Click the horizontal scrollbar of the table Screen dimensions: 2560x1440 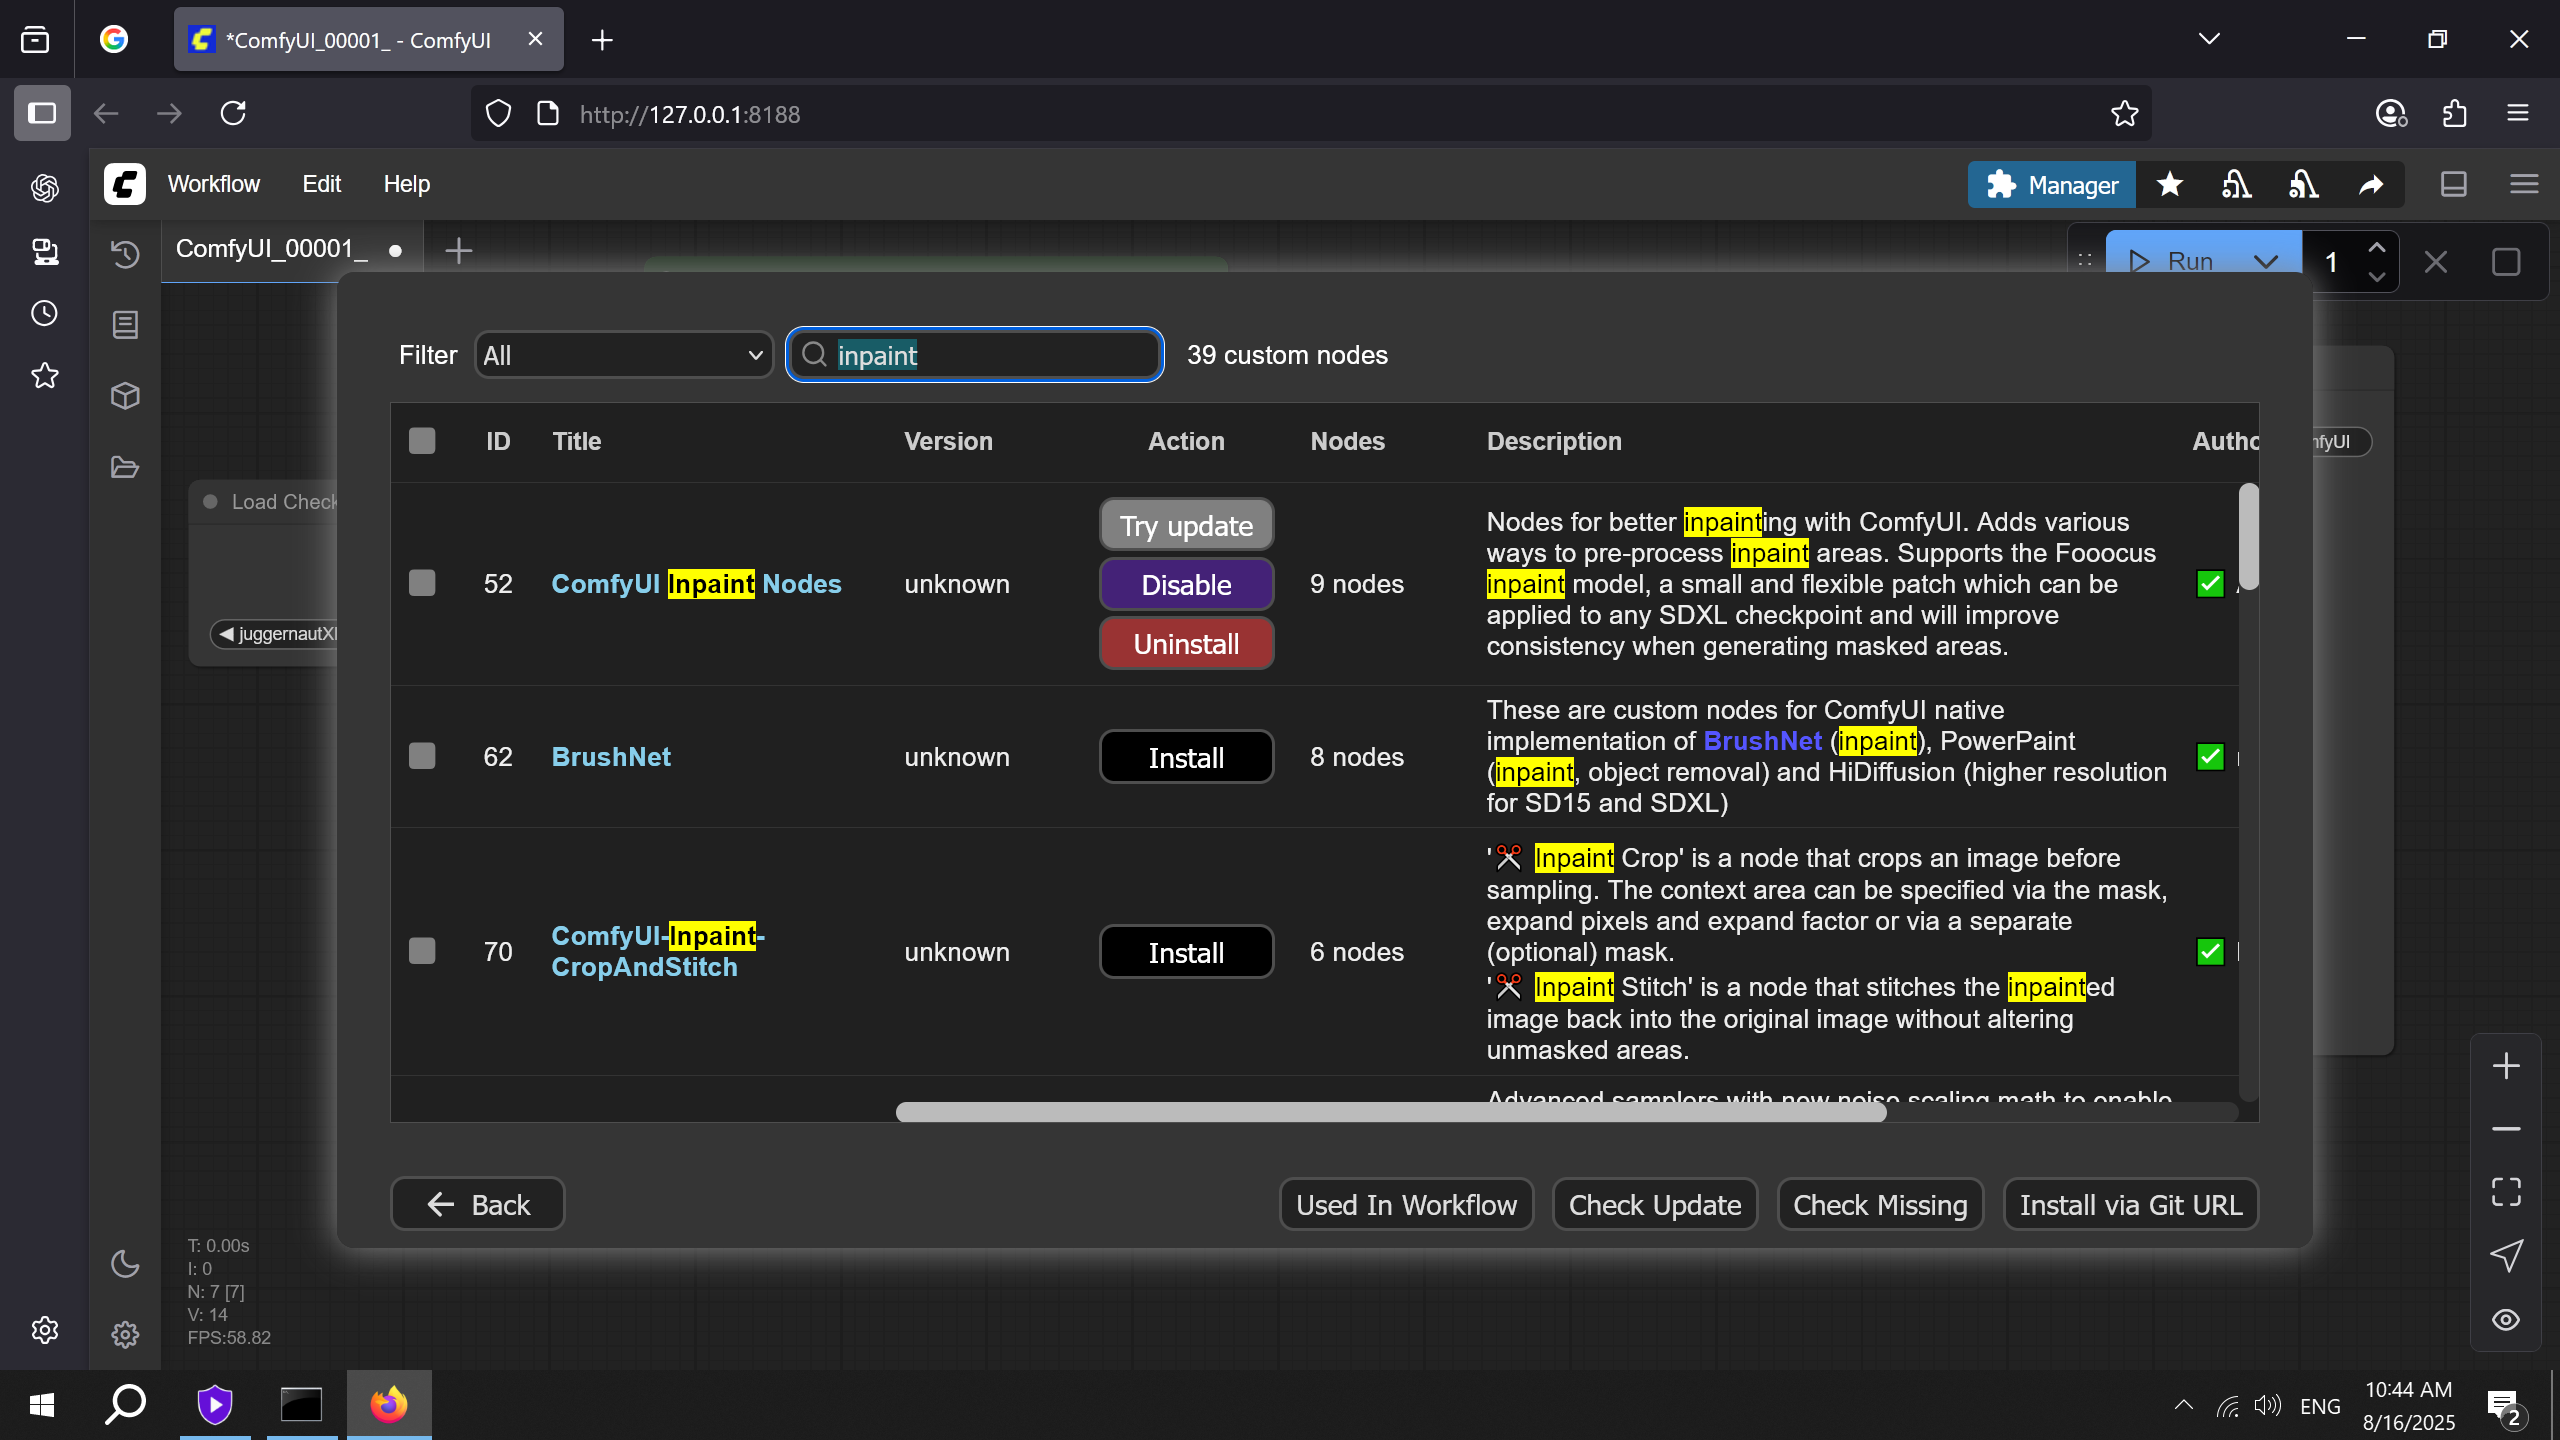pos(1390,1112)
